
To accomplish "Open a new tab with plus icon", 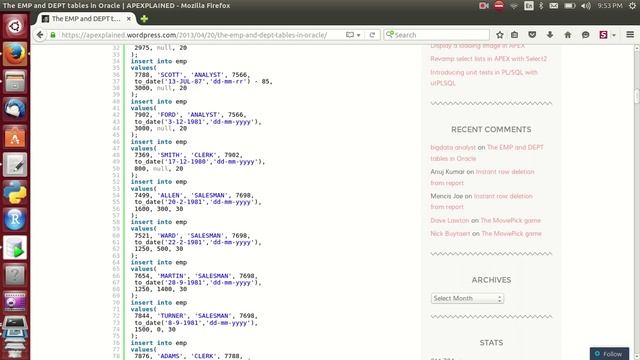I will point(144,19).
